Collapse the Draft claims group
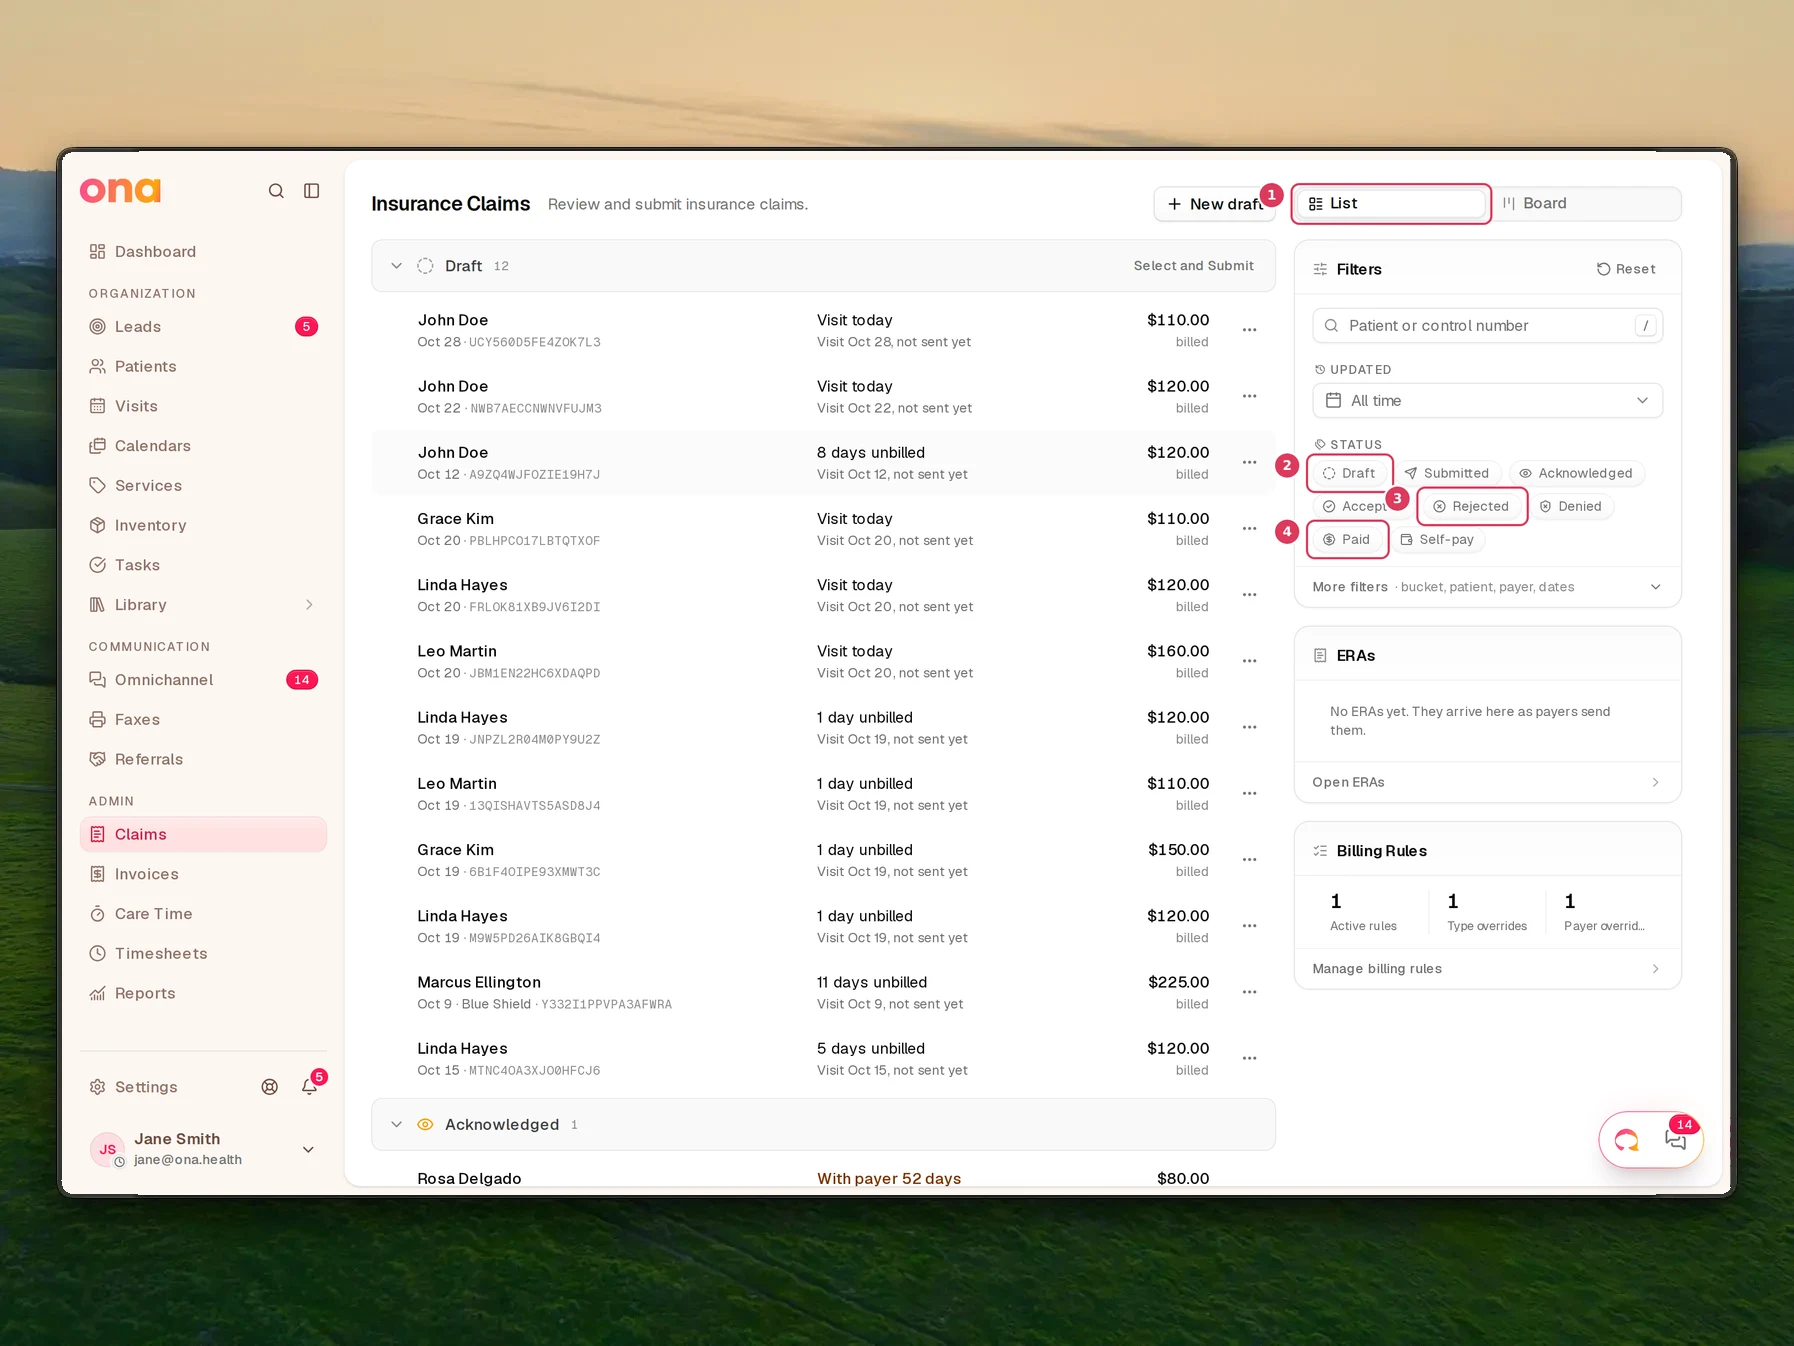Viewport: 1794px width, 1346px height. [x=397, y=266]
